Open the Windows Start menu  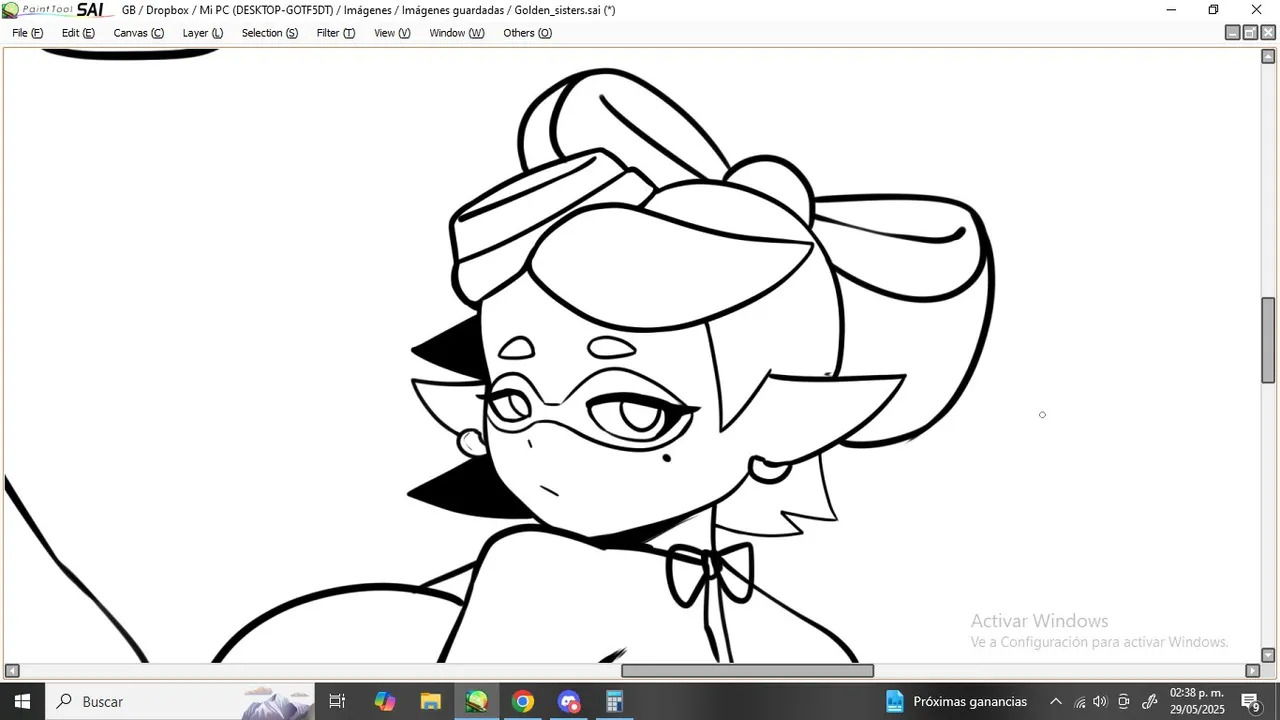pos(22,702)
